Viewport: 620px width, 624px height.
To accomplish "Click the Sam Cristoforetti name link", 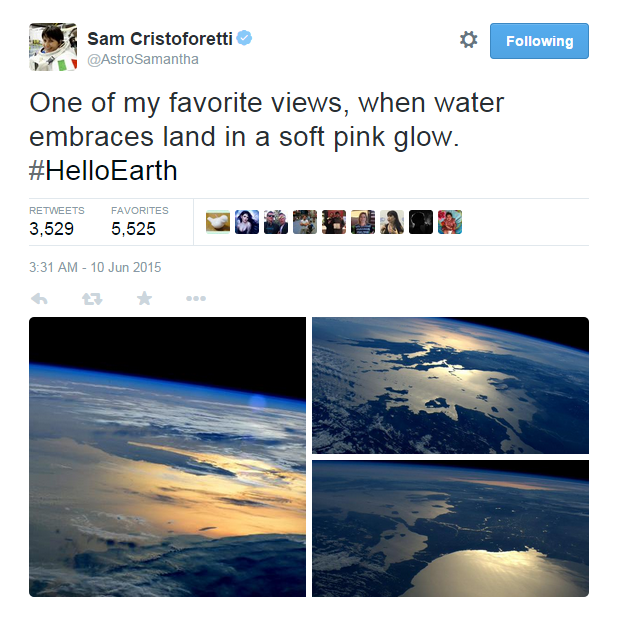I will [158, 38].
